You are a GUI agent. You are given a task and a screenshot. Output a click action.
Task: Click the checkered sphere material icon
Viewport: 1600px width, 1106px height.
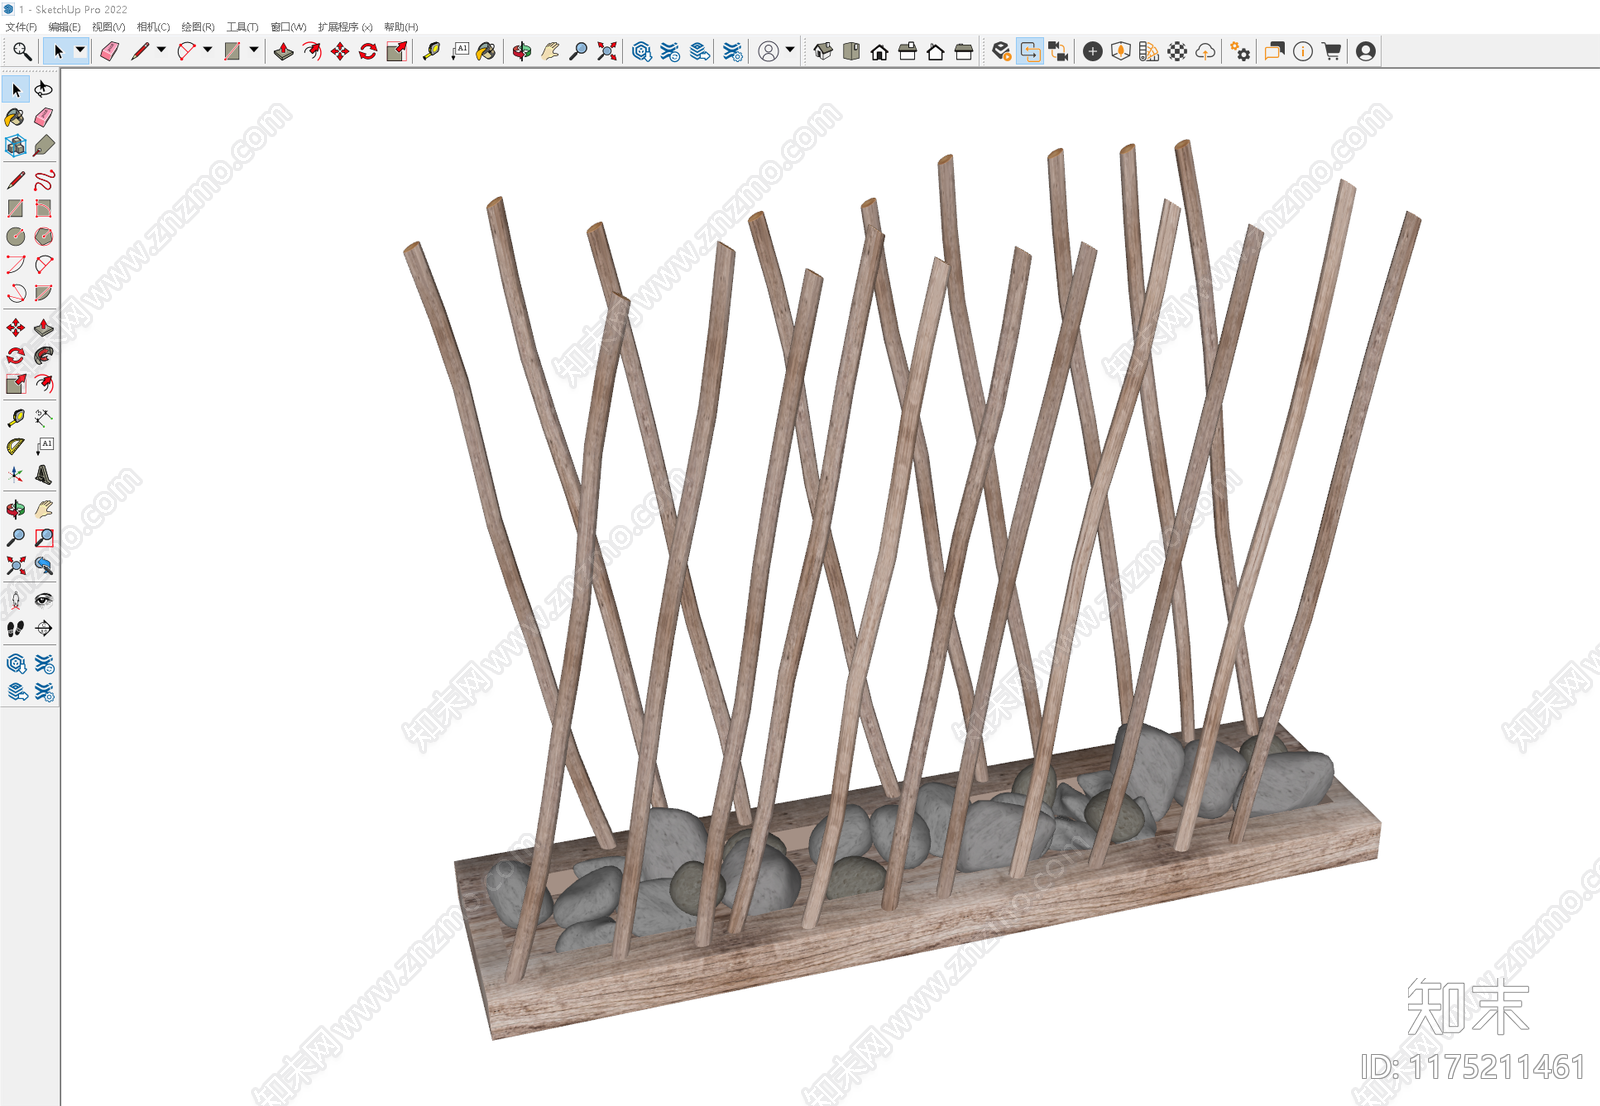tap(1177, 51)
